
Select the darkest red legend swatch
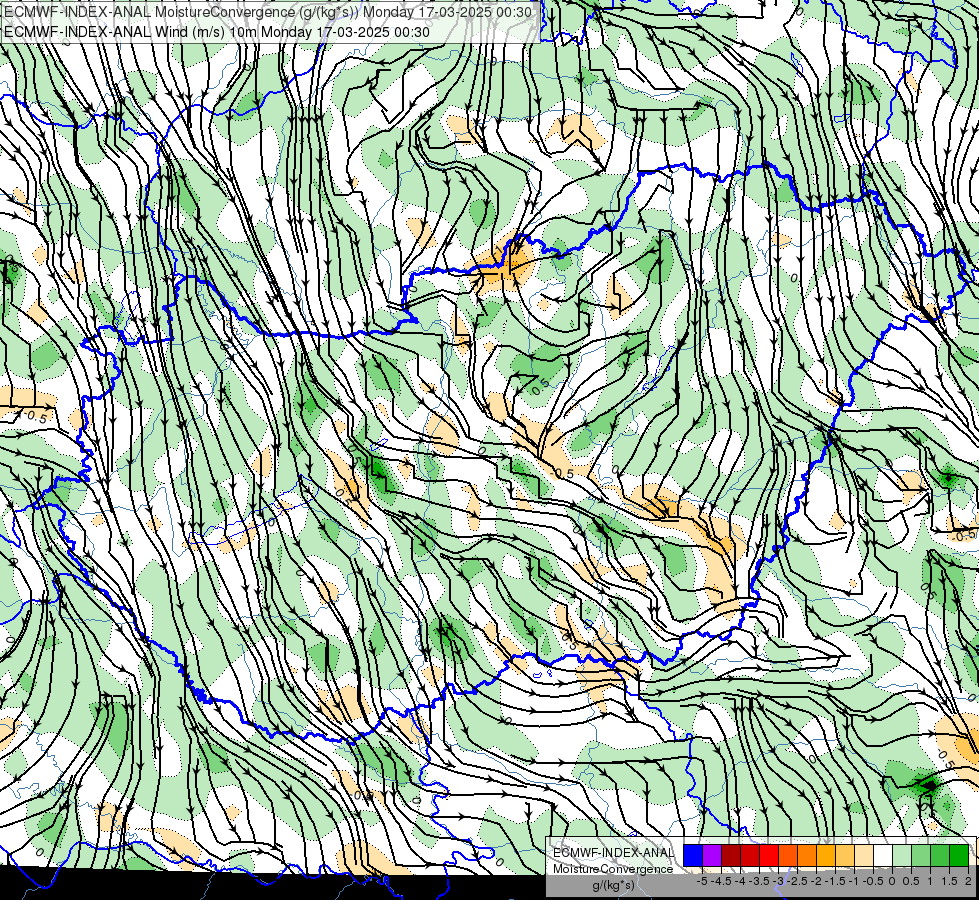click(x=731, y=855)
